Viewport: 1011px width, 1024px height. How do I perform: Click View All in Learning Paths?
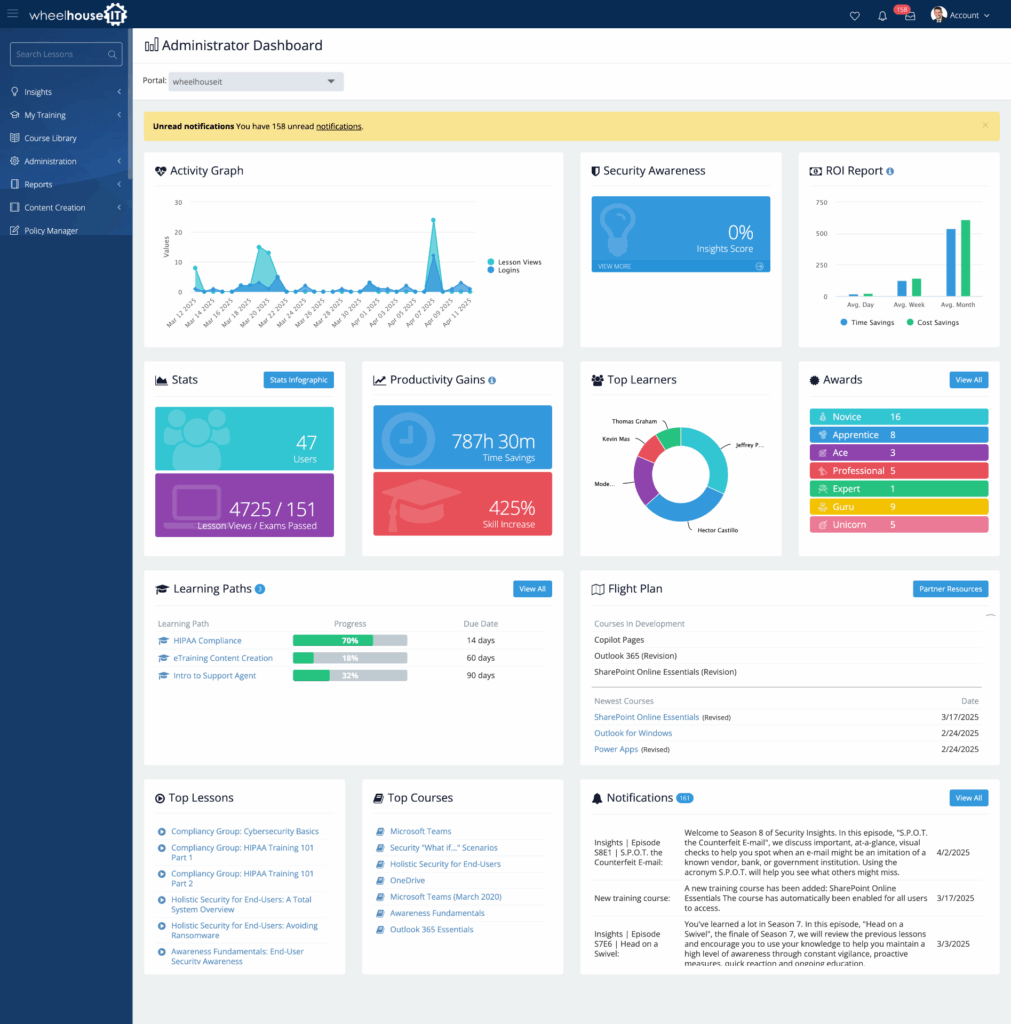532,589
